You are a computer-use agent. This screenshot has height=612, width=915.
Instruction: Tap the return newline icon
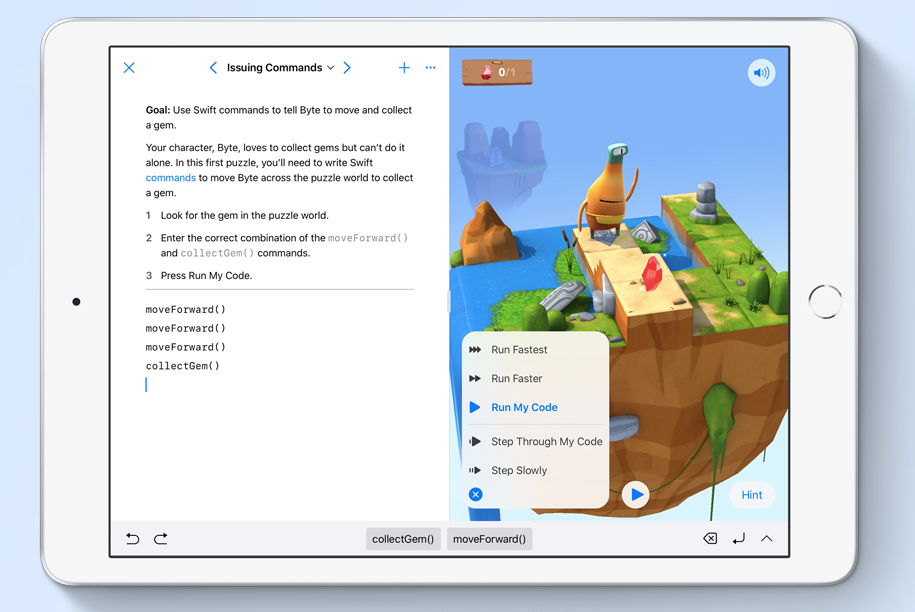(x=739, y=538)
